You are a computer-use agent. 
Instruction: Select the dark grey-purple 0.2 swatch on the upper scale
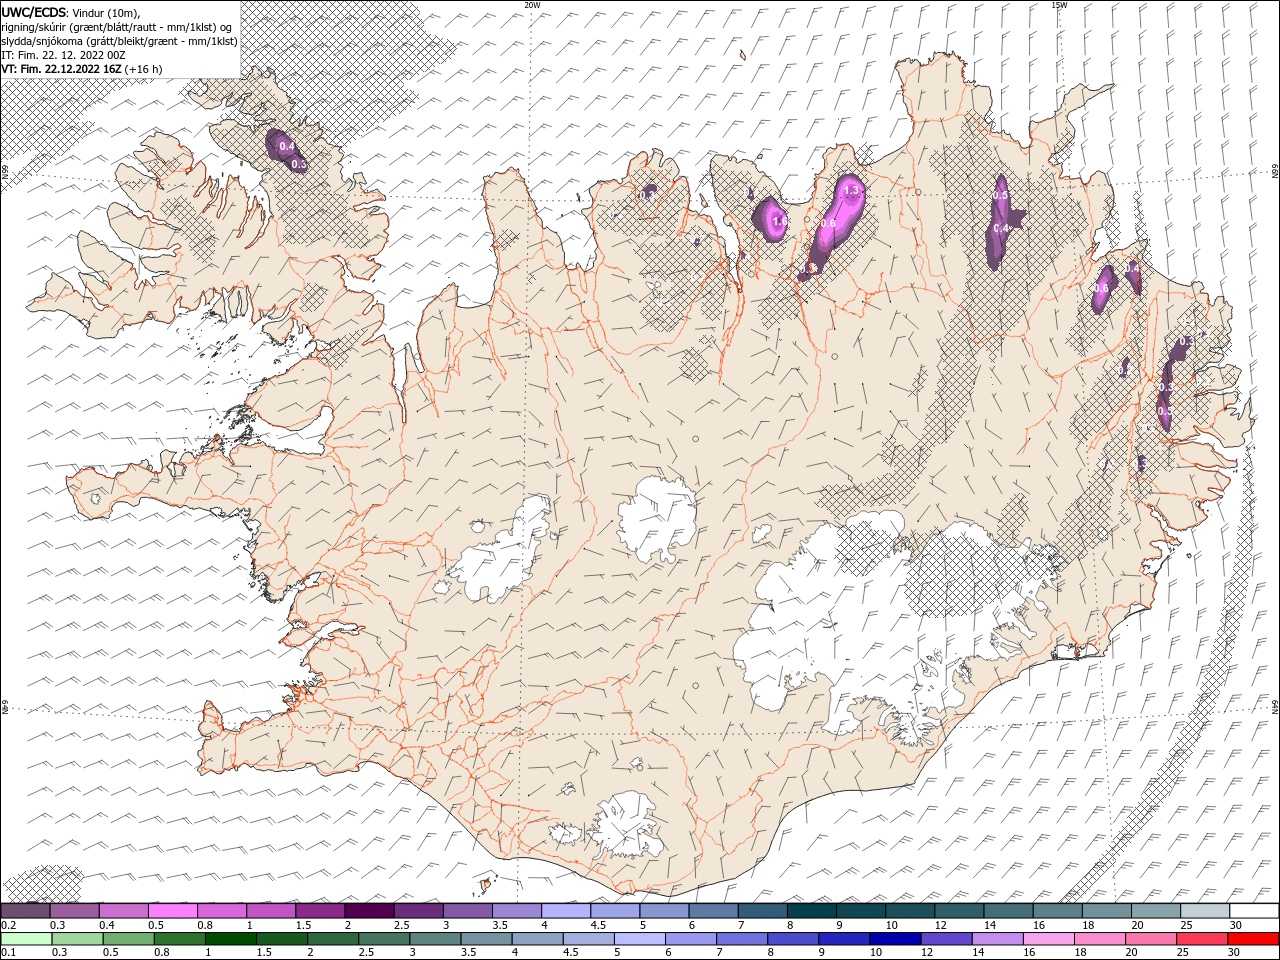tap(25, 911)
